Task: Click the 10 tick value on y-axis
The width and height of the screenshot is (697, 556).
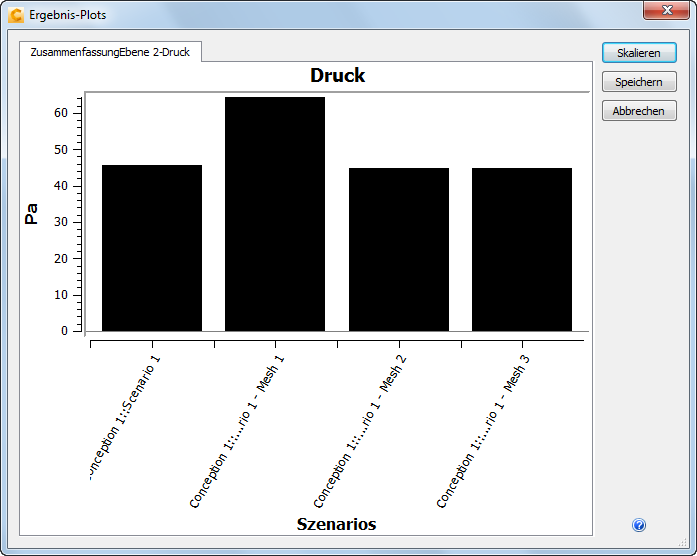Action: click(x=61, y=295)
